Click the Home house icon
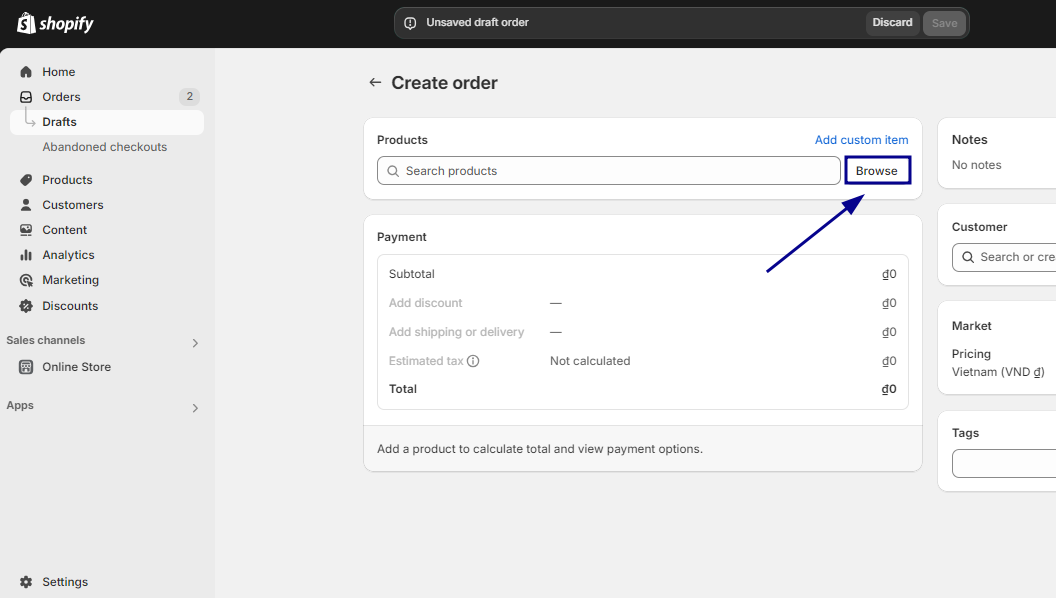The image size is (1056, 598). click(26, 72)
